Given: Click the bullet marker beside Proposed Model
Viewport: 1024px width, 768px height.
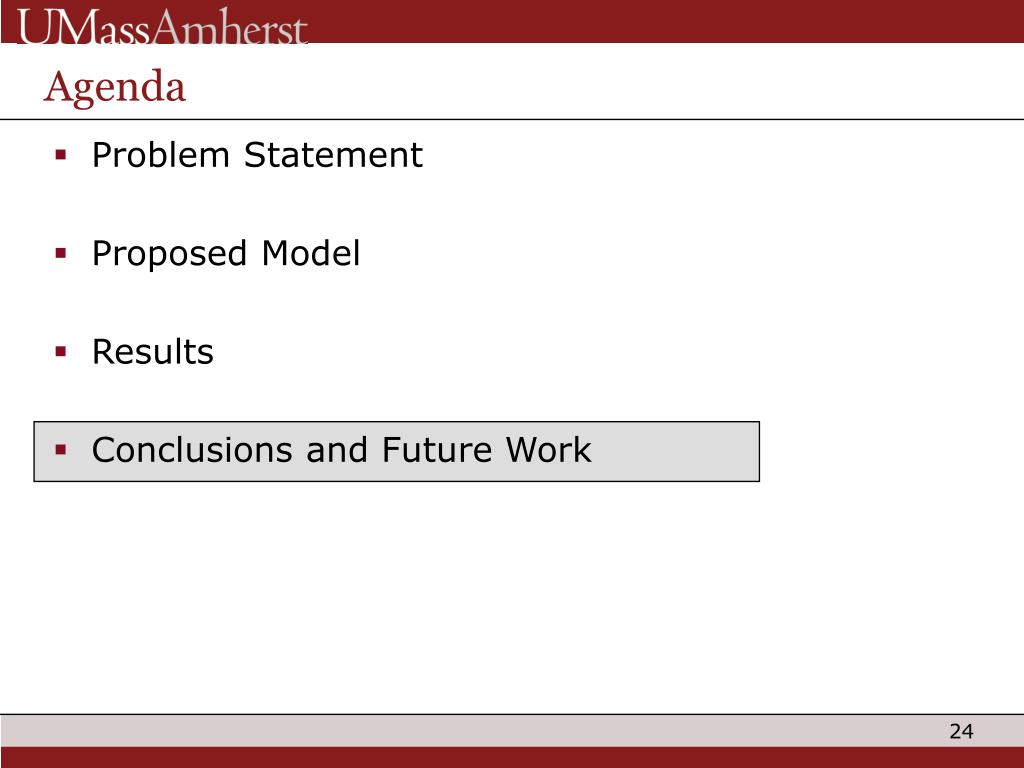Looking at the screenshot, I should point(61,253).
